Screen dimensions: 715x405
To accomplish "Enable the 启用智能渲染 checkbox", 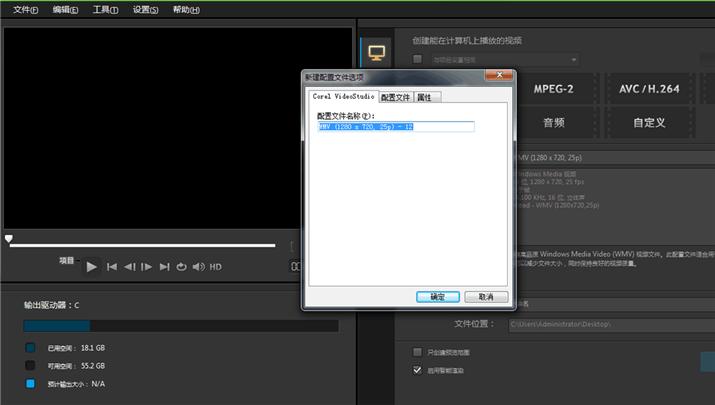I will pyautogui.click(x=417, y=369).
